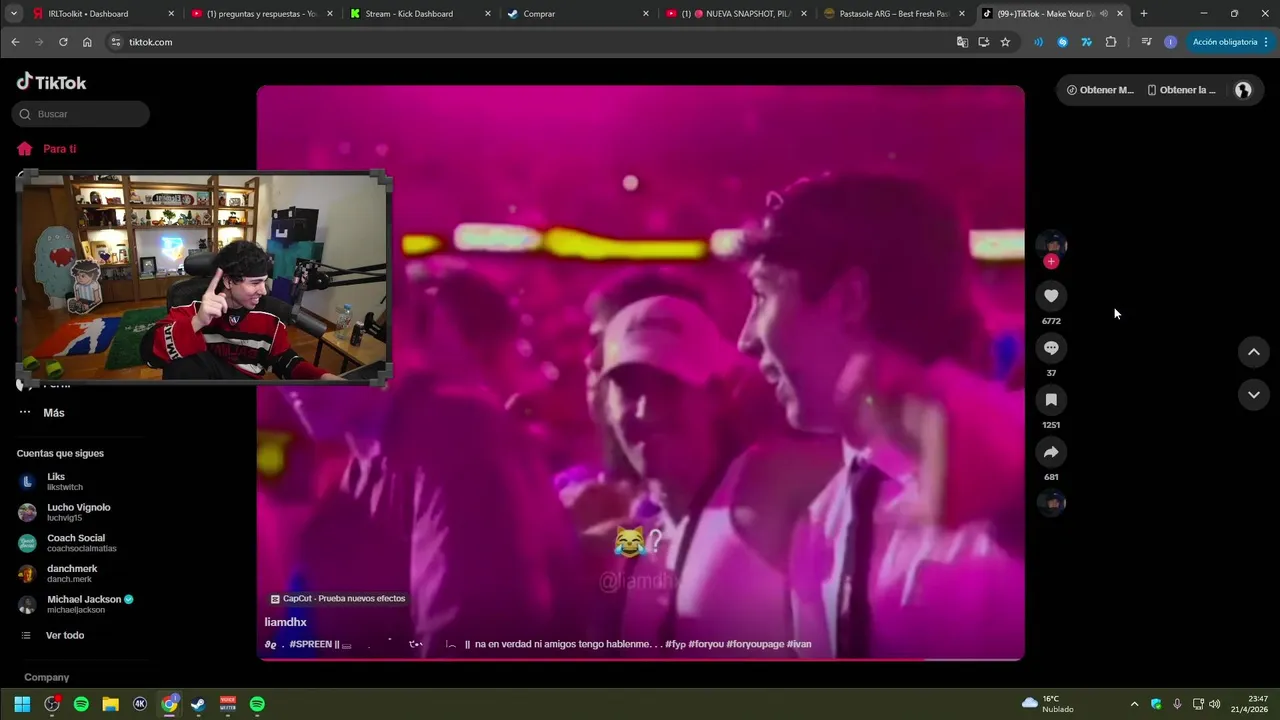This screenshot has height=720, width=1280.
Task: Open the Chrome profile avatar
Action: (x=1170, y=42)
